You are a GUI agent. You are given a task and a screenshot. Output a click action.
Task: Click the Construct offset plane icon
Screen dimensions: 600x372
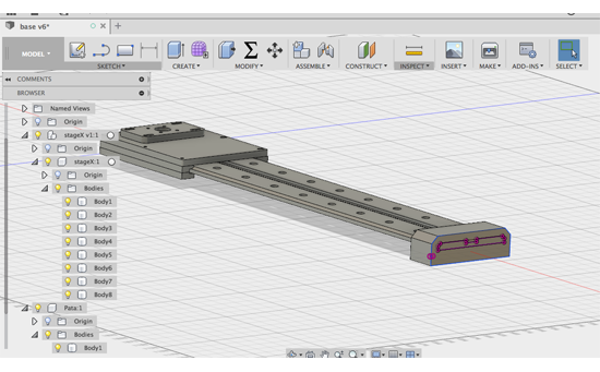pyautogui.click(x=367, y=50)
